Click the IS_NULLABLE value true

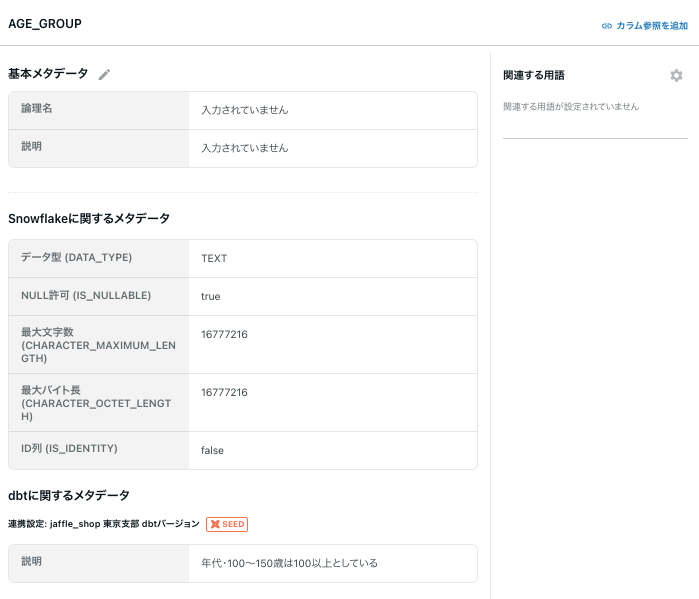[210, 296]
